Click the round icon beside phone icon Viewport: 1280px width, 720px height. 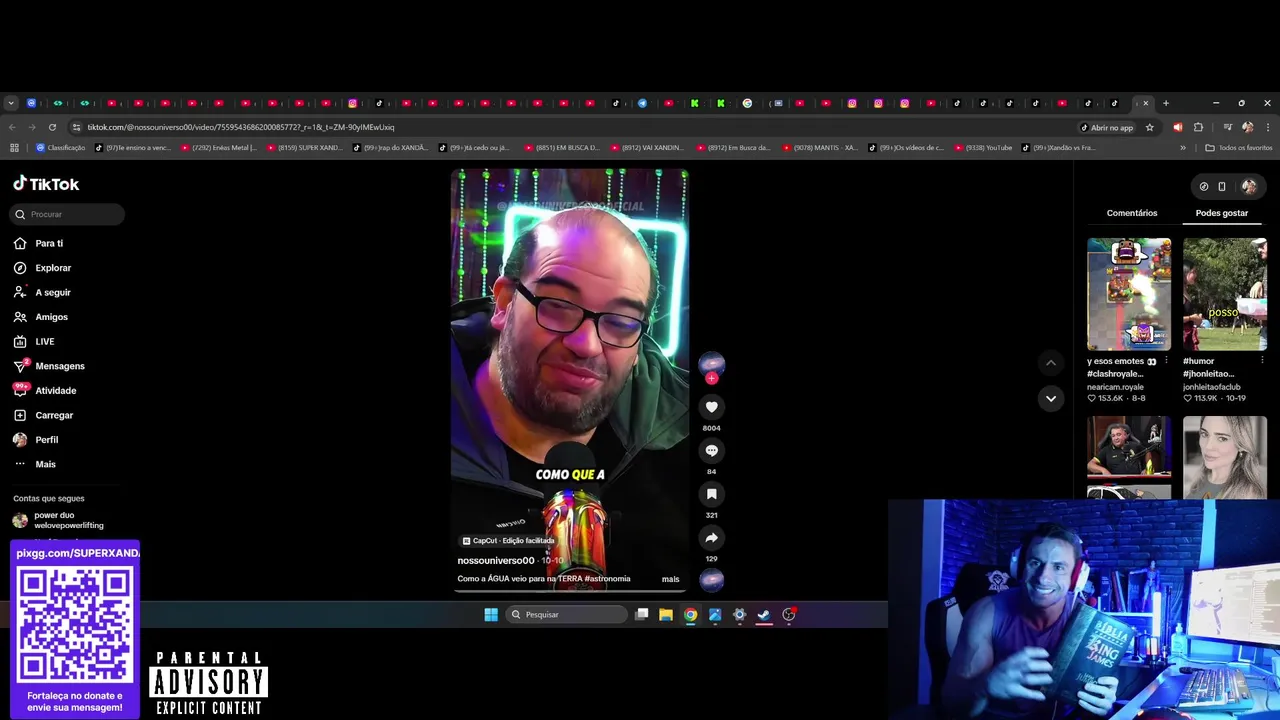pos(1204,186)
